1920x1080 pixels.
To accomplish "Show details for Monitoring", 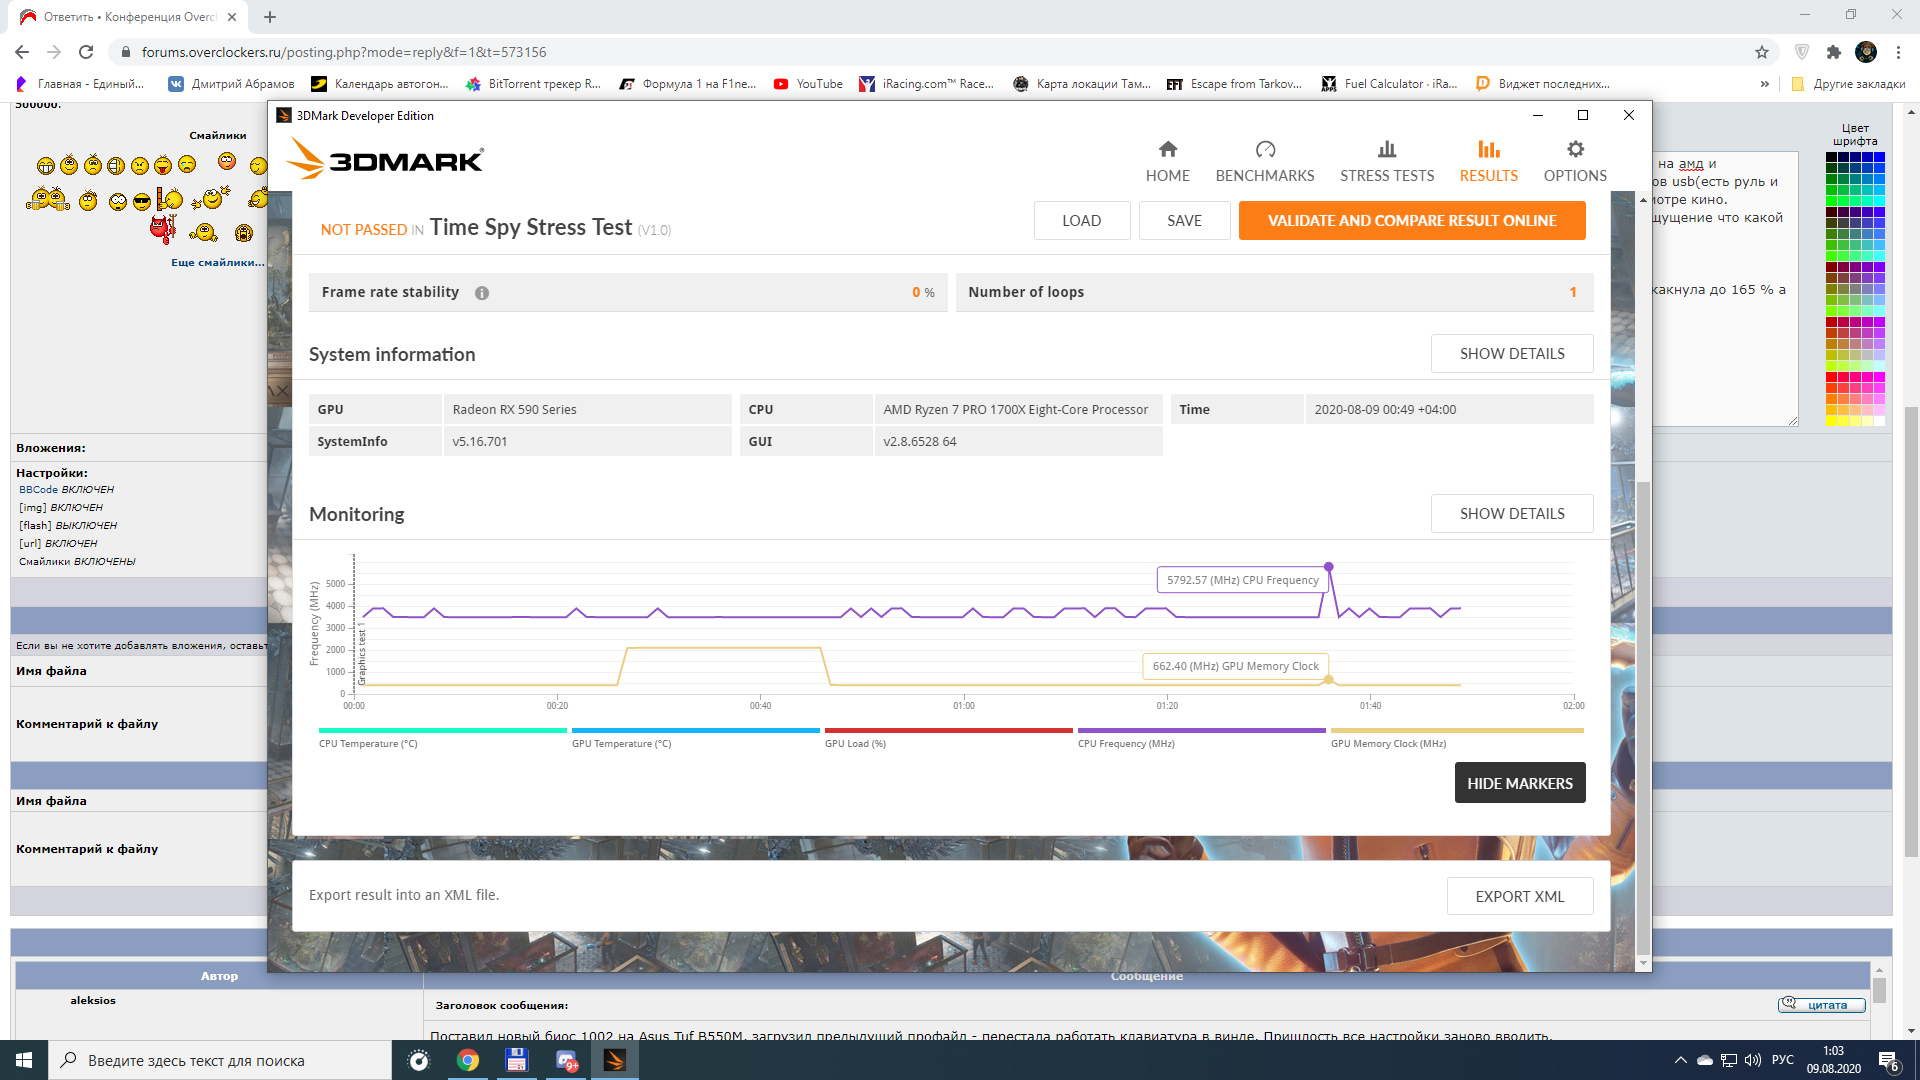I will (1511, 514).
